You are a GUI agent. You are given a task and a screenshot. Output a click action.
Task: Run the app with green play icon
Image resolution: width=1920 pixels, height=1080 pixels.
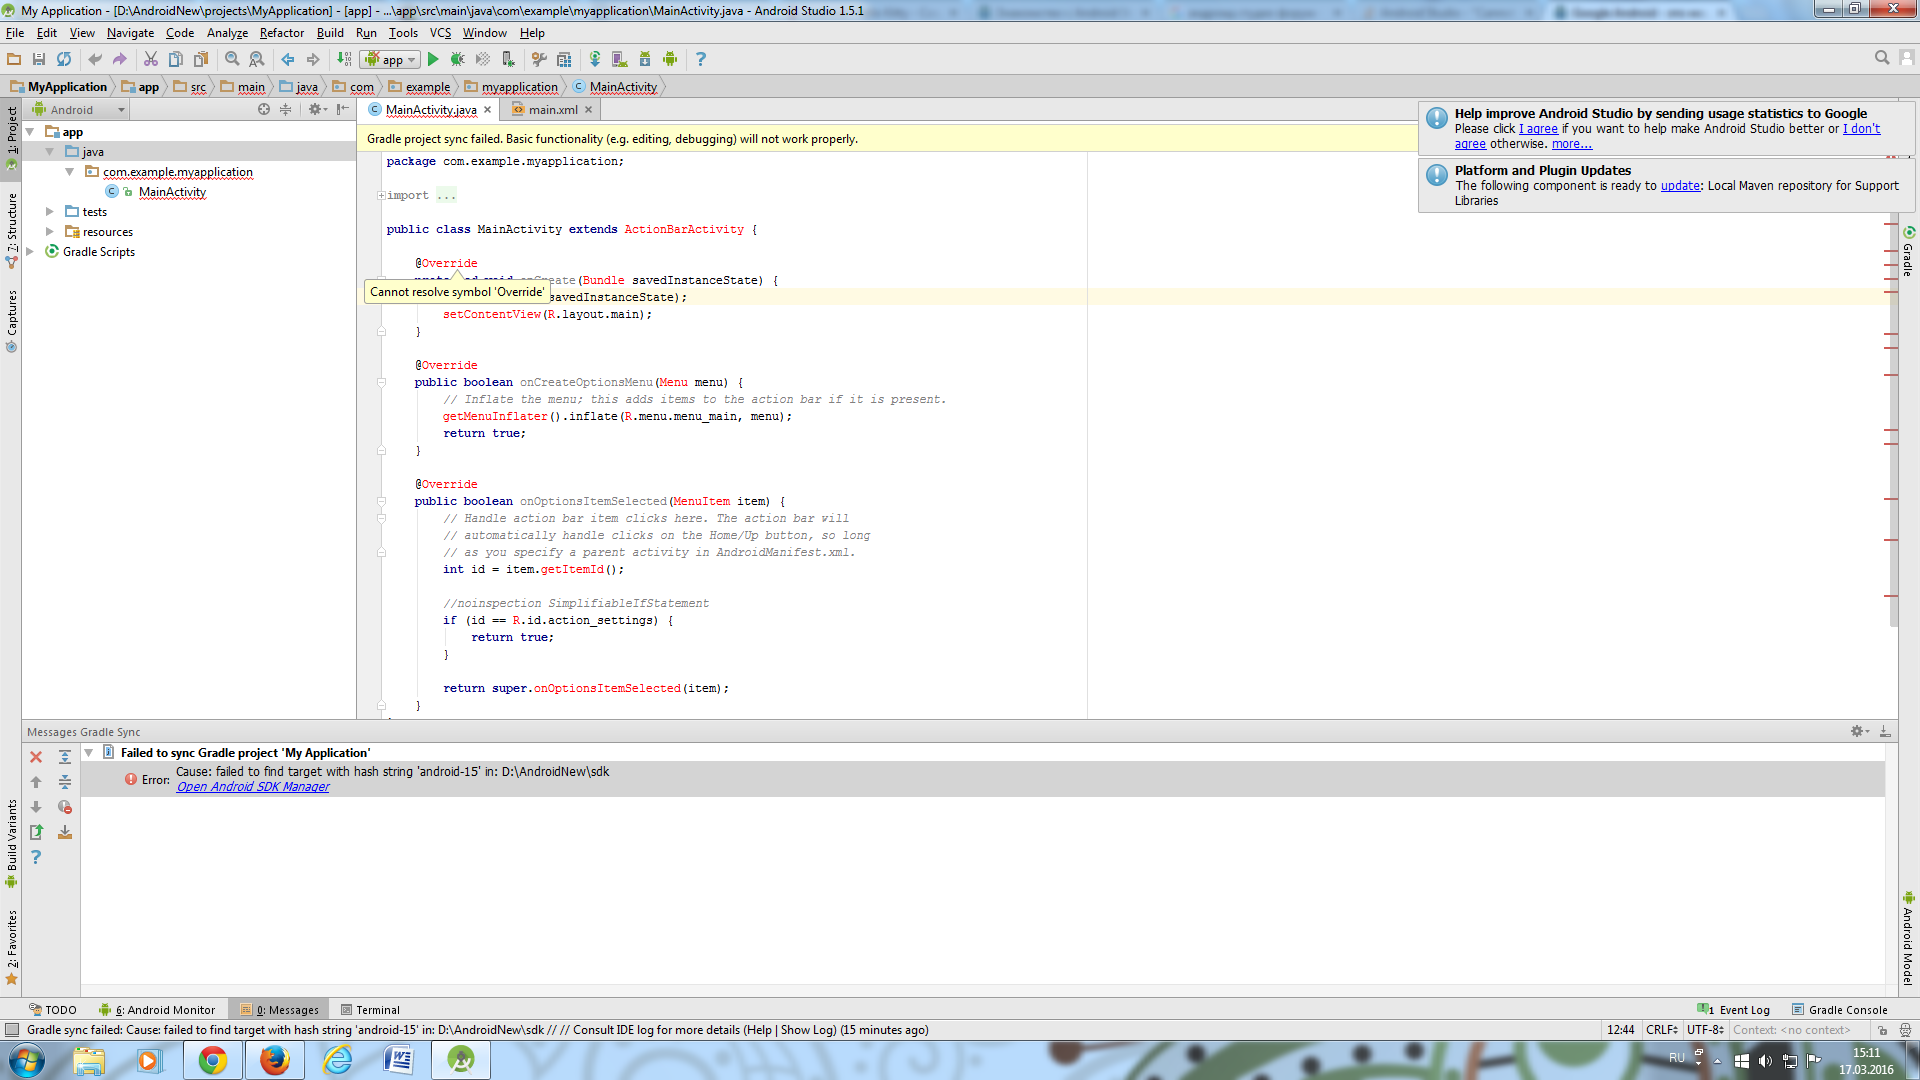coord(433,60)
